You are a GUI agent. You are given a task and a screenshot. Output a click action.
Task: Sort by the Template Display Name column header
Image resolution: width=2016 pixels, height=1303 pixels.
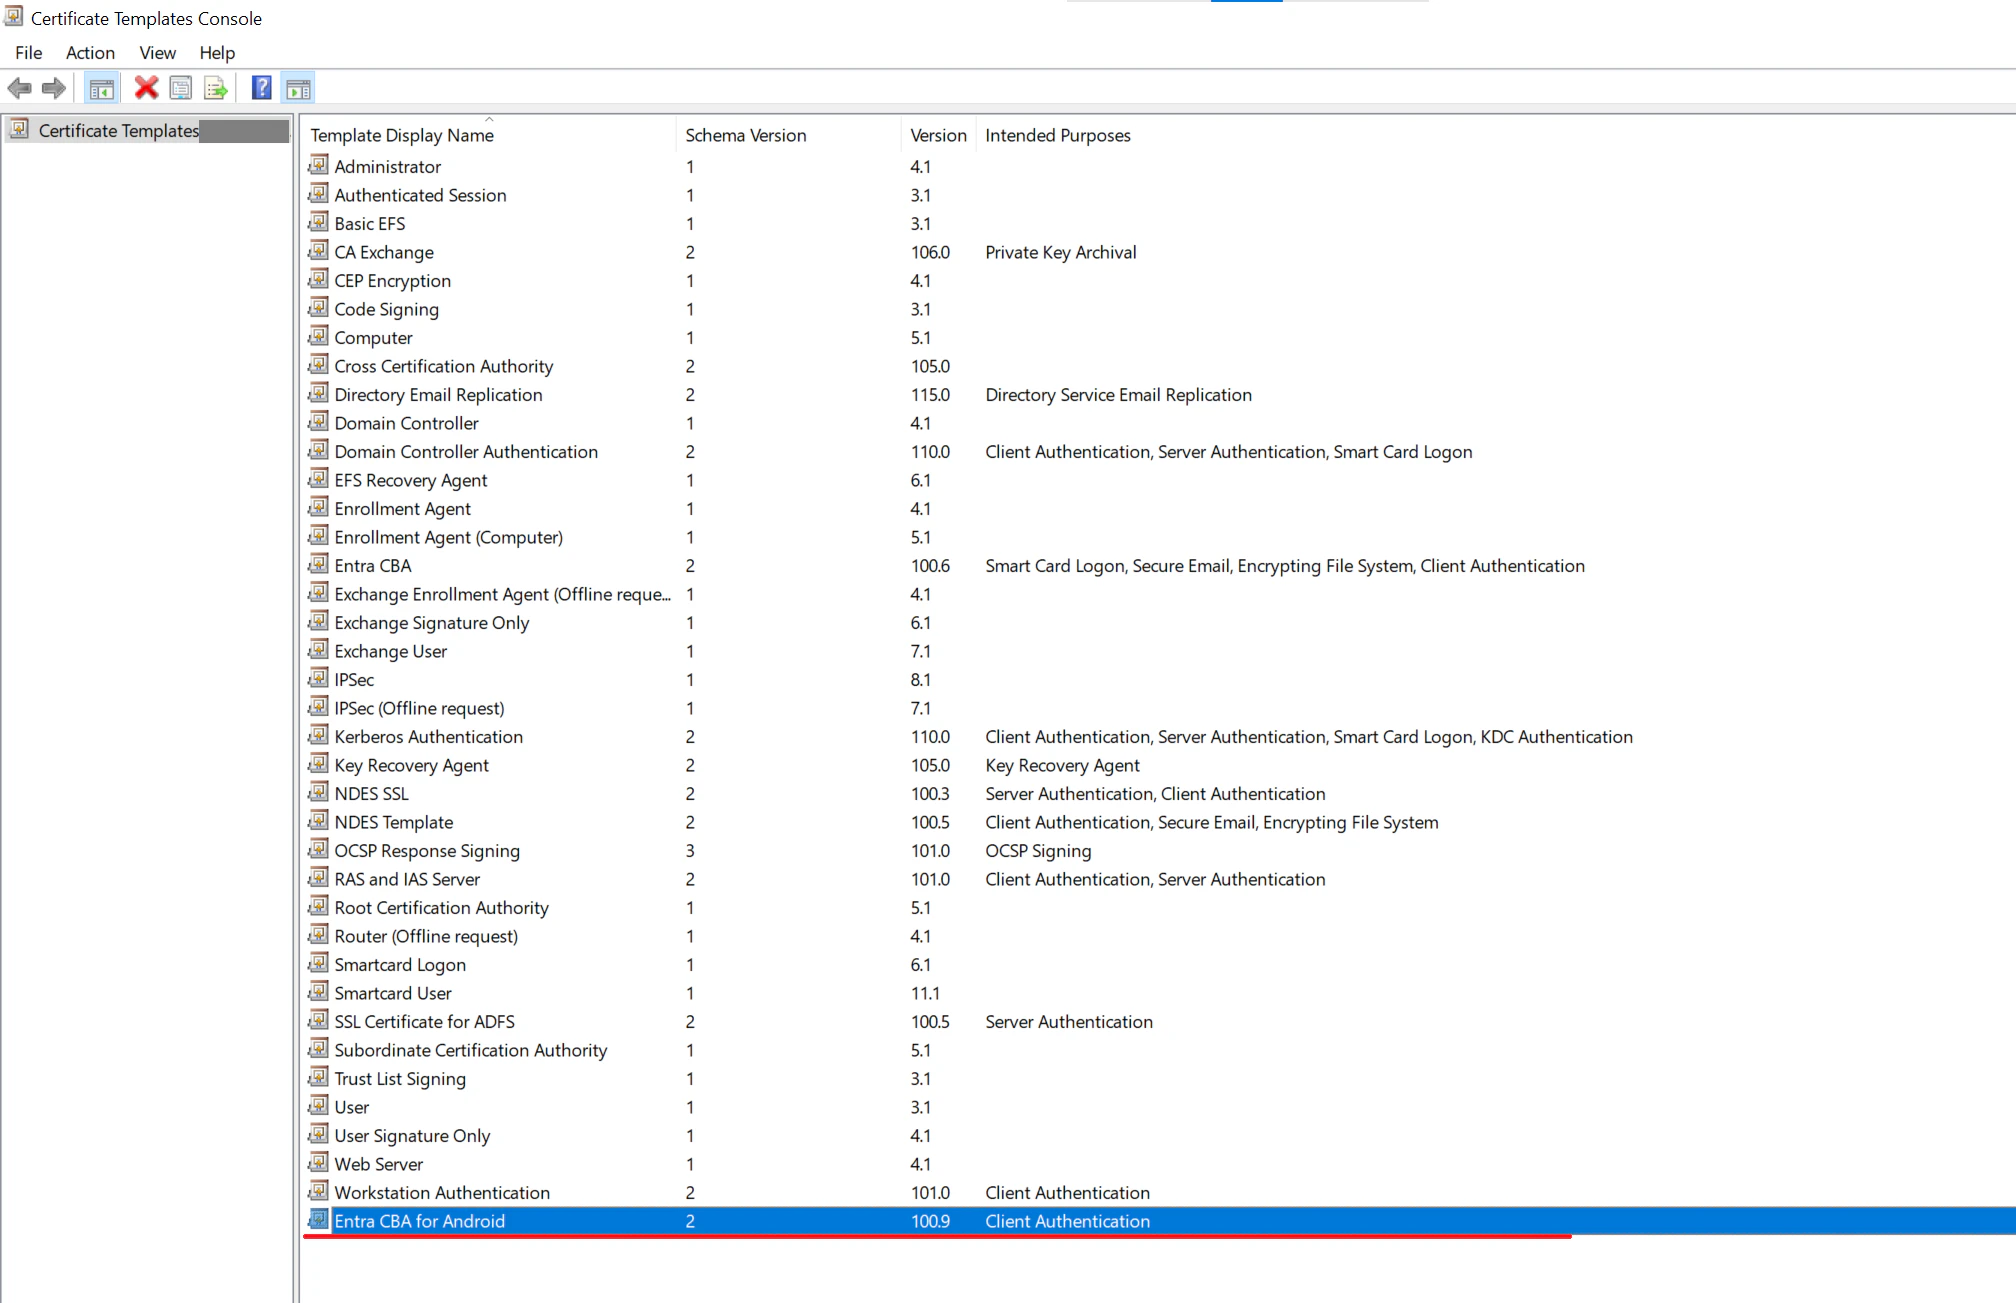click(490, 135)
